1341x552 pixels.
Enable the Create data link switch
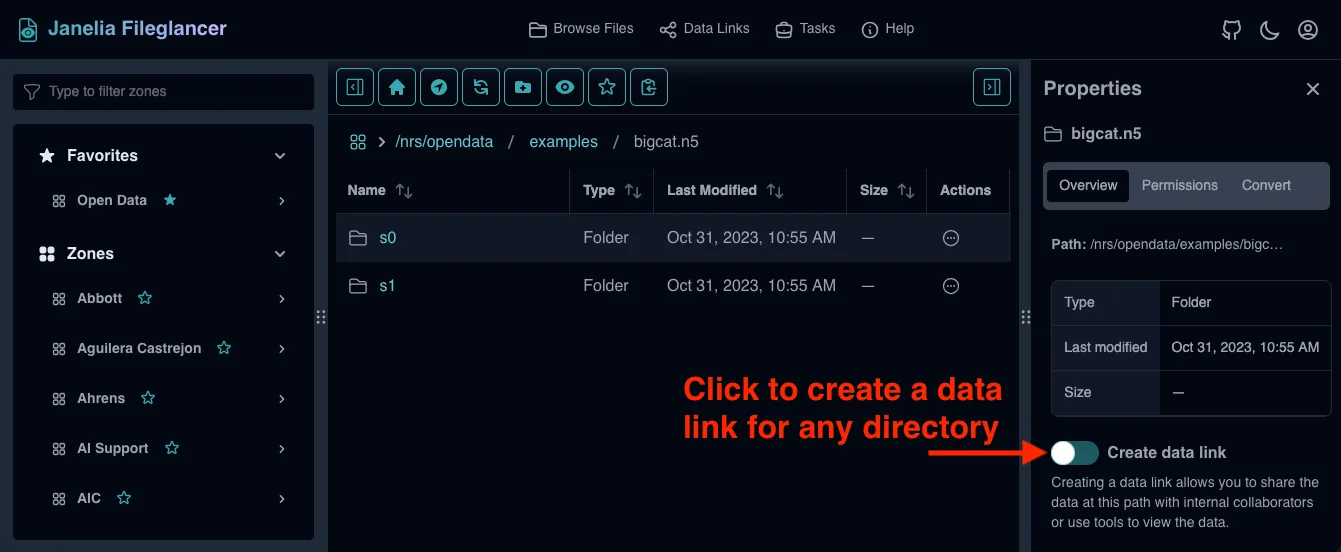tap(1074, 453)
